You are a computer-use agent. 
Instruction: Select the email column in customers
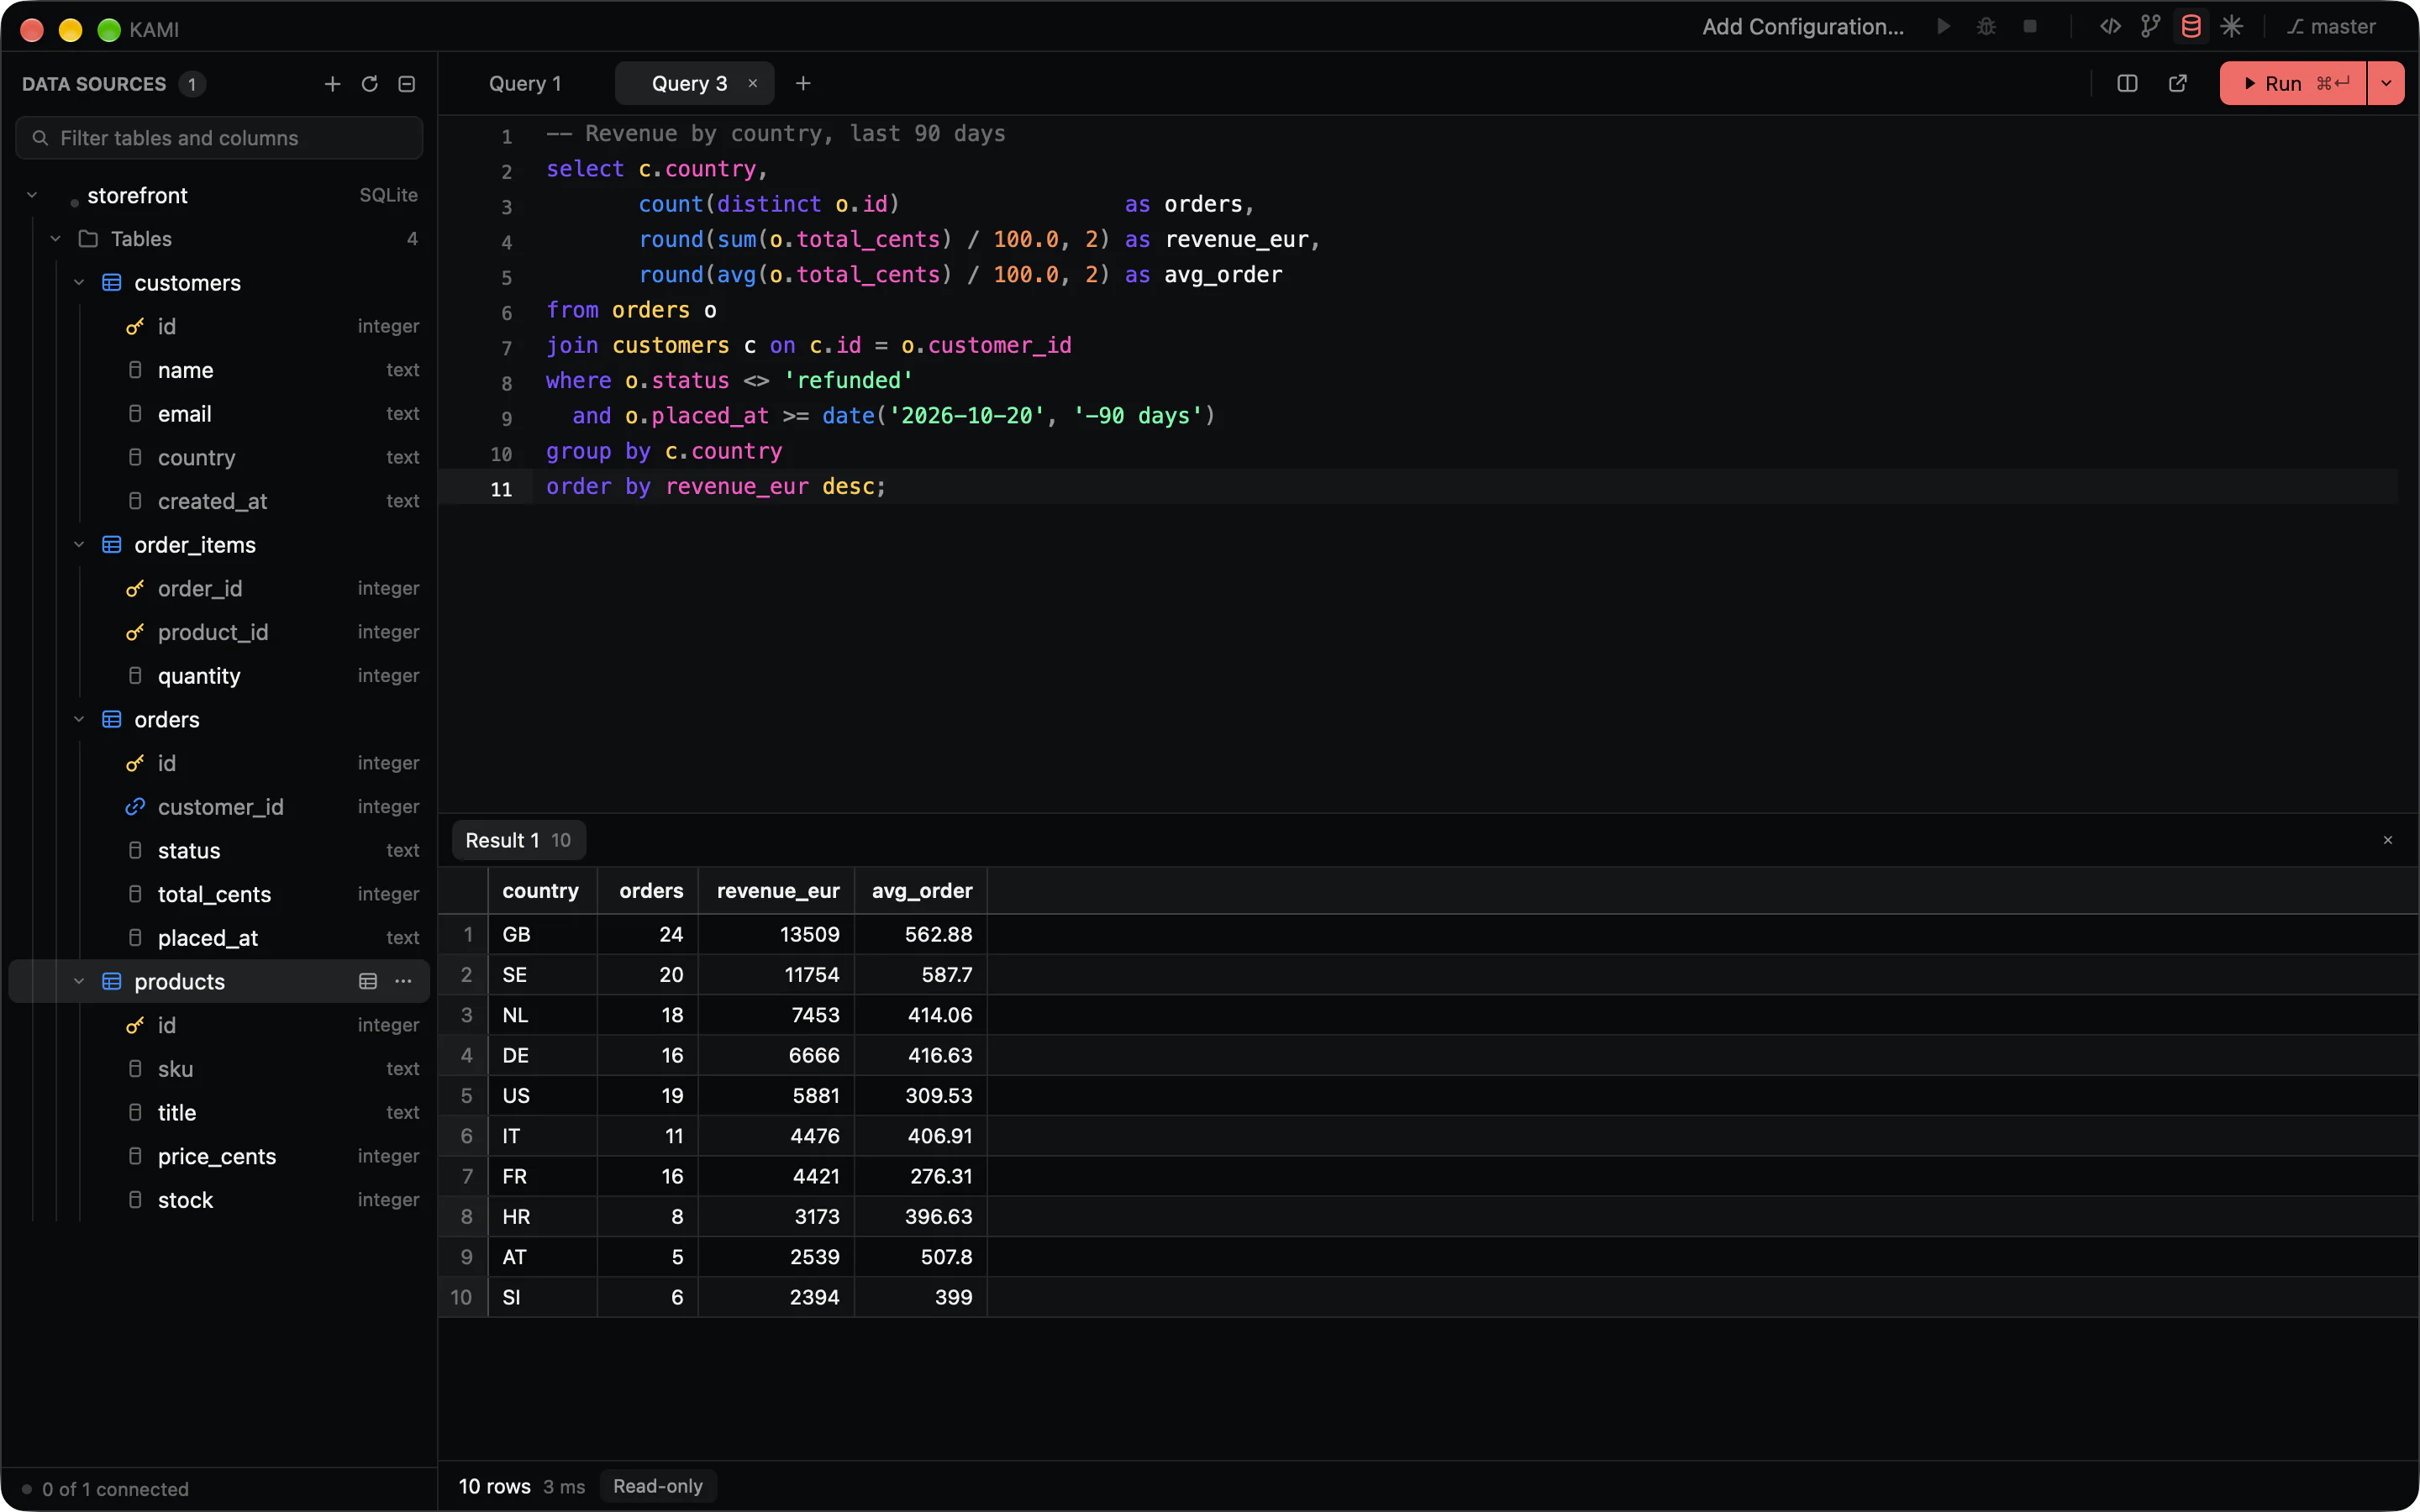[220, 414]
